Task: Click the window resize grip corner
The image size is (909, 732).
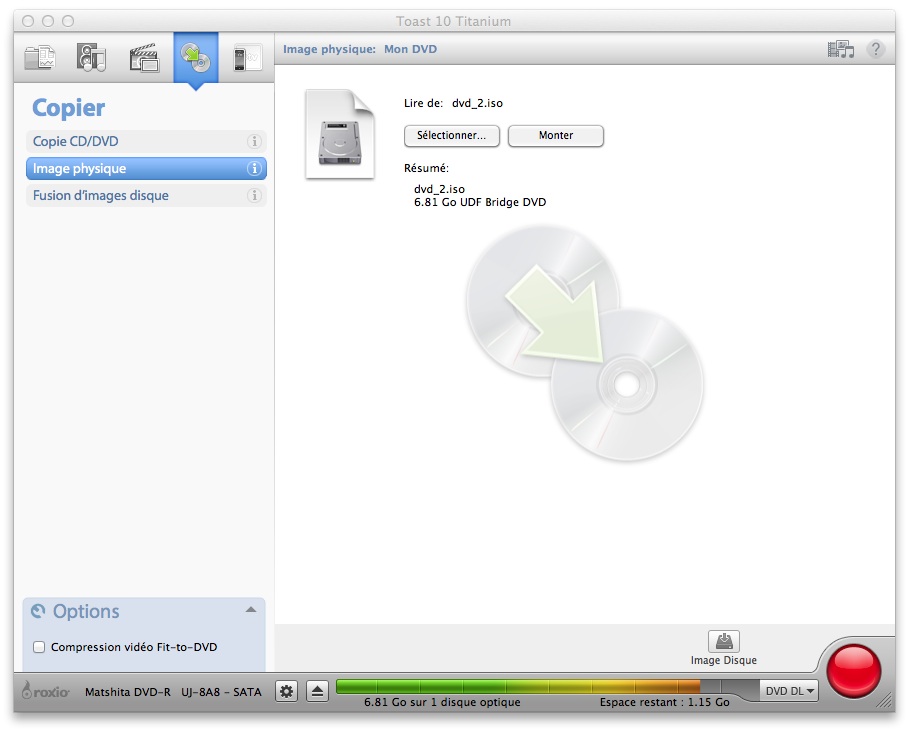Action: coord(885,700)
